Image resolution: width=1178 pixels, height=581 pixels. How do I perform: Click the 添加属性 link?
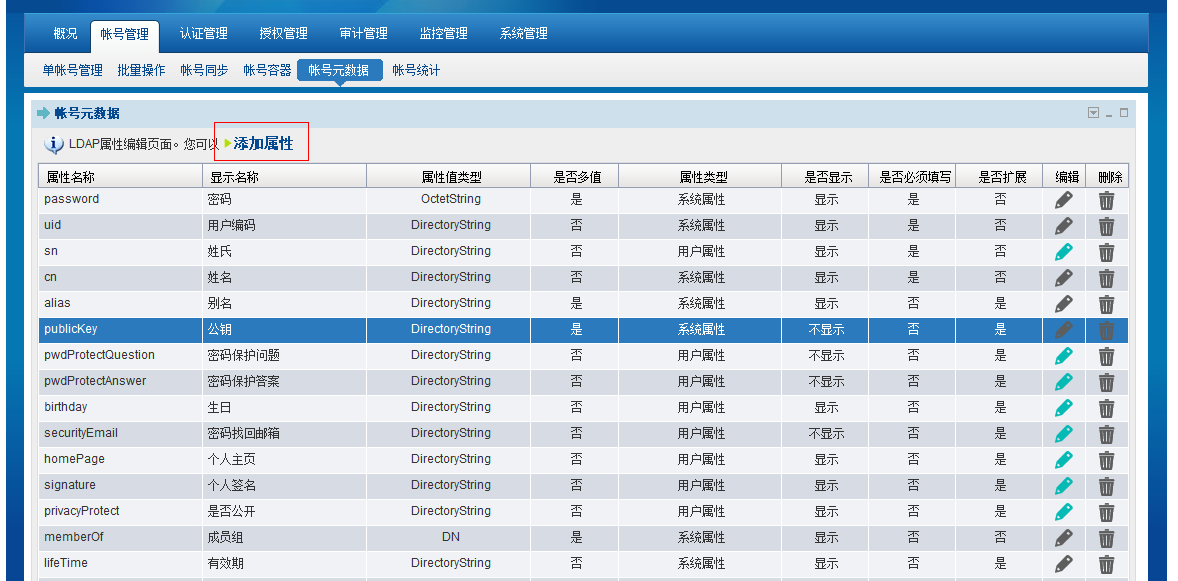pyautogui.click(x=263, y=143)
